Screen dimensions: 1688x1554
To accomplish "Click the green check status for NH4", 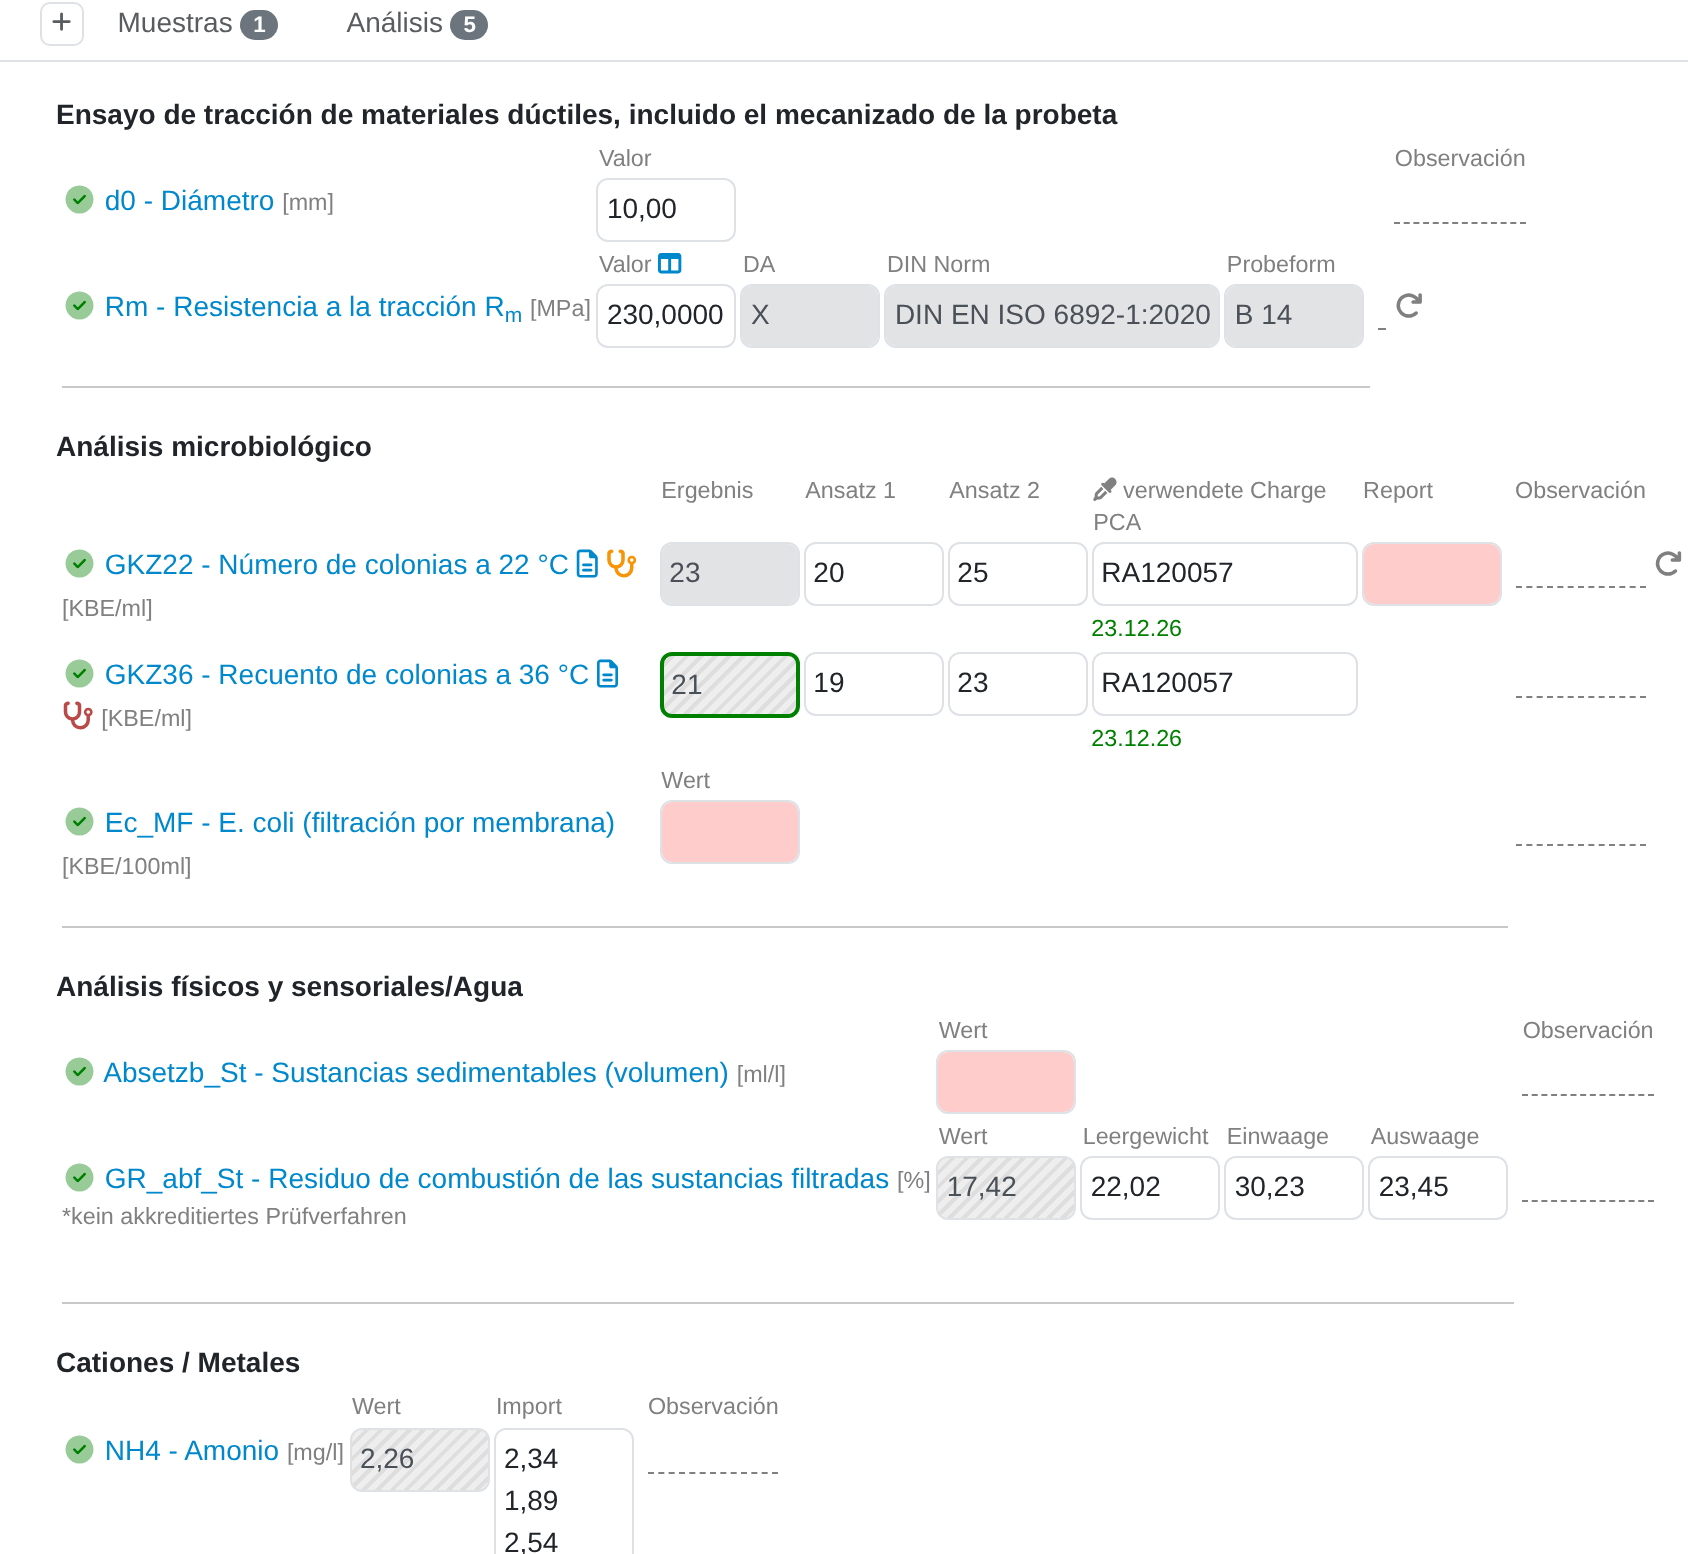I will tap(79, 1450).
